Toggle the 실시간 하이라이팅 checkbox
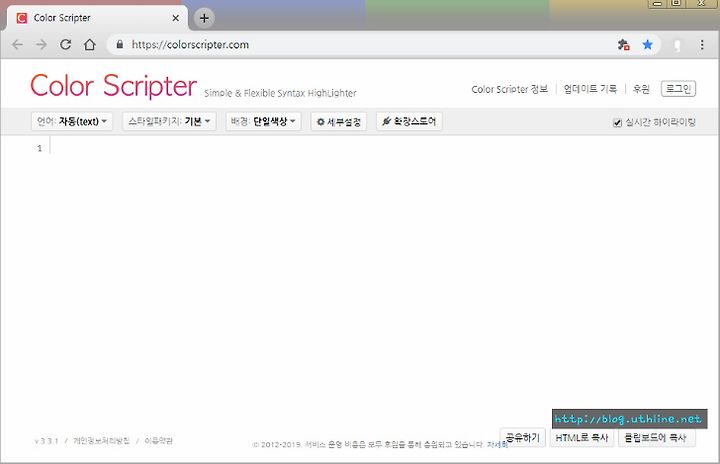The width and height of the screenshot is (720, 464). tap(617, 122)
